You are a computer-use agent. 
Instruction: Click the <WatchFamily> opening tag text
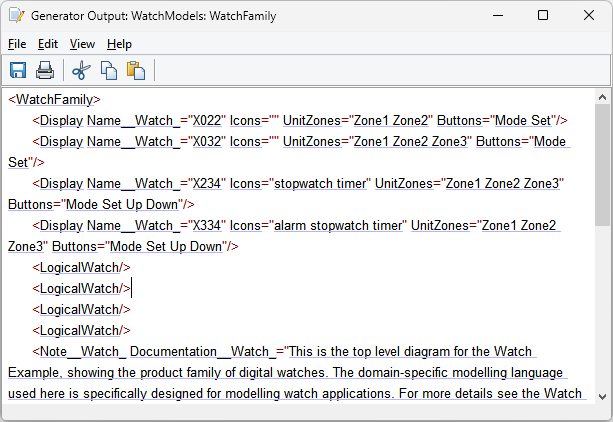(x=54, y=99)
